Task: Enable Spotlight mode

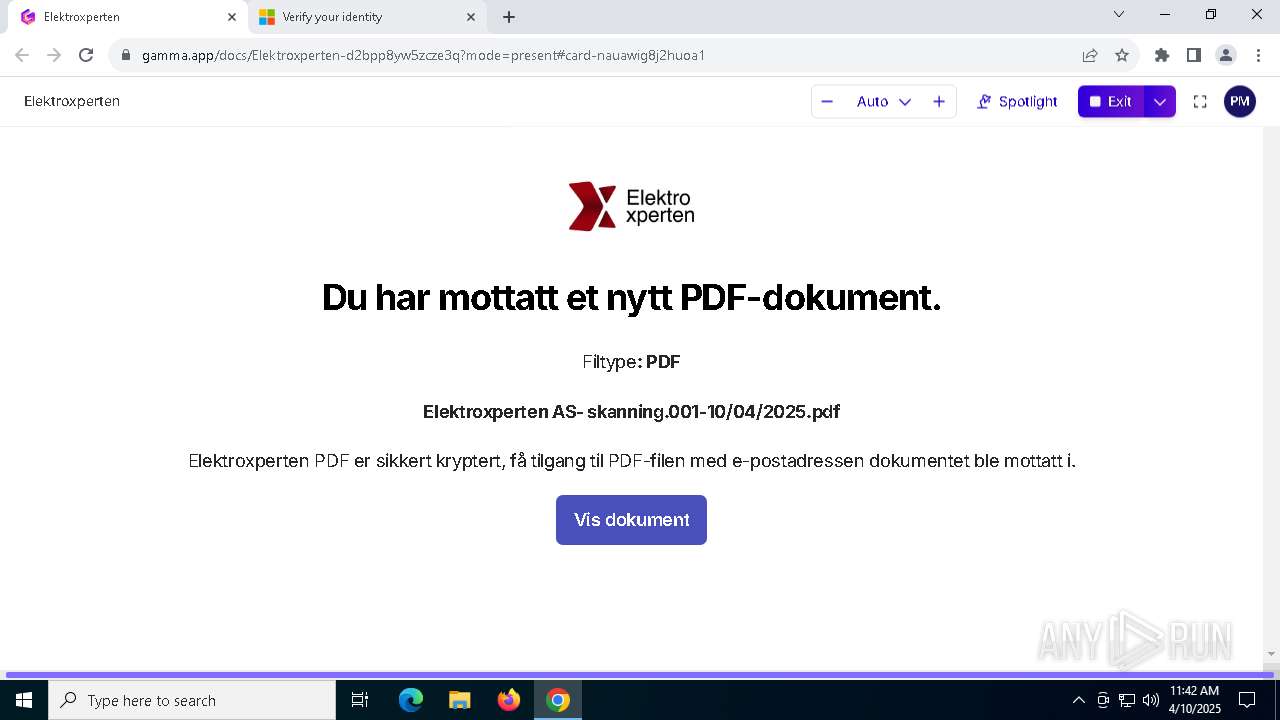Action: pos(1017,101)
